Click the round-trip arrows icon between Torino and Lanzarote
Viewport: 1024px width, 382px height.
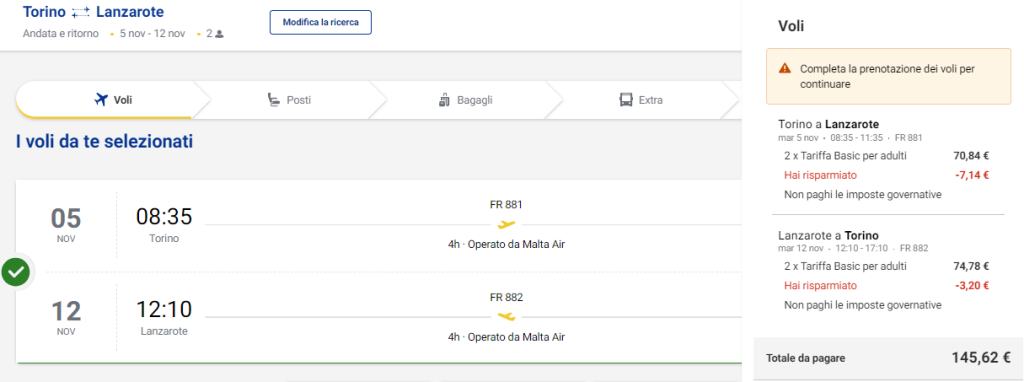pos(80,12)
